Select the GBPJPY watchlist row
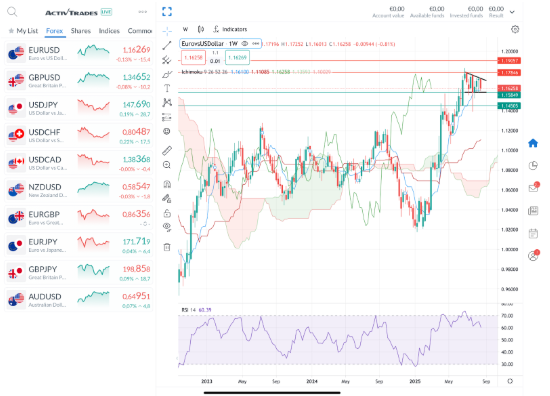550x396 pixels. (79, 273)
